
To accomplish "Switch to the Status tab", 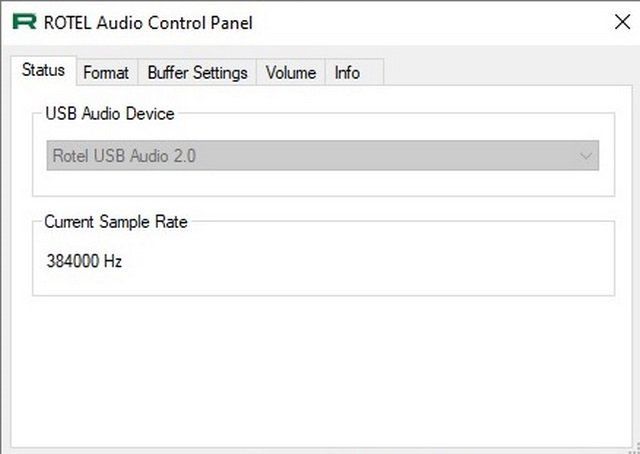I will [x=43, y=70].
